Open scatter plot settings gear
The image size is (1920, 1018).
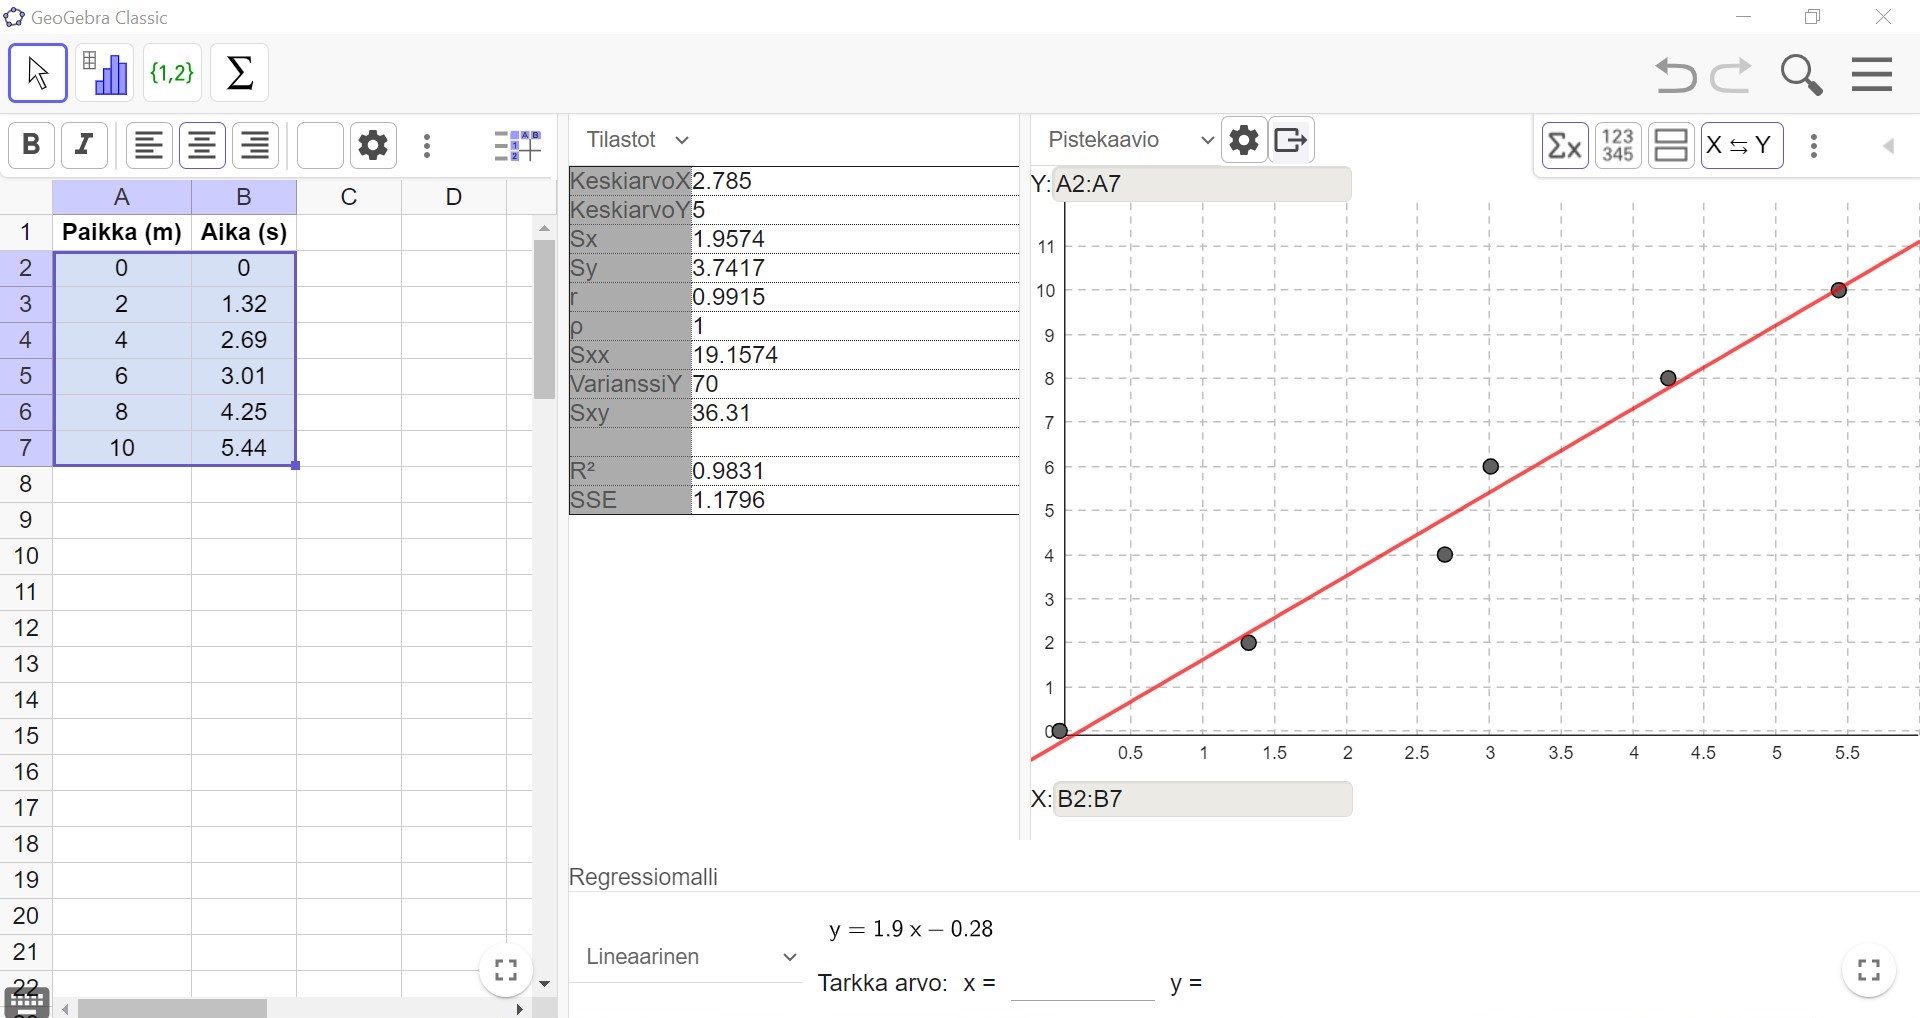(x=1244, y=140)
